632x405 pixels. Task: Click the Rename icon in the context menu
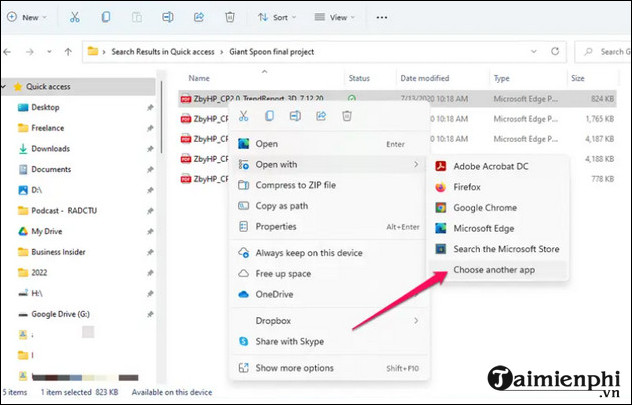coord(295,116)
